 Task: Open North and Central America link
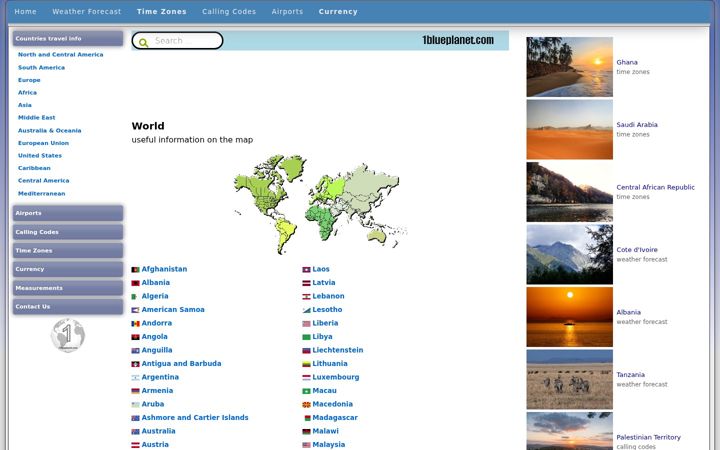(x=61, y=55)
